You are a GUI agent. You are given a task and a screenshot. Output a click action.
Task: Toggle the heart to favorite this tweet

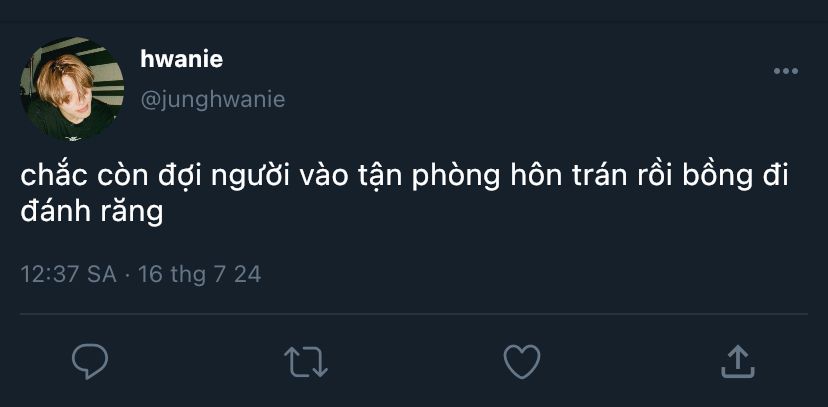tap(522, 362)
